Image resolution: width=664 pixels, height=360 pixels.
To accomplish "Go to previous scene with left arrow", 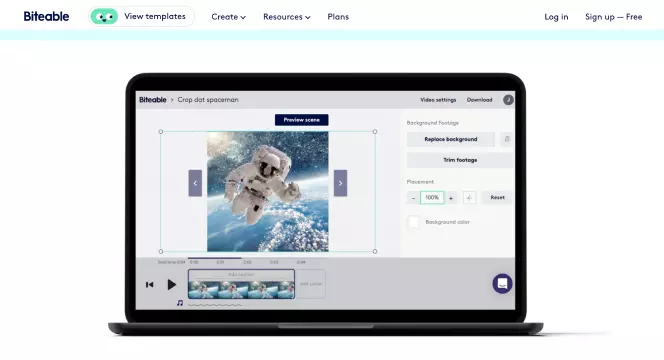I will click(195, 183).
